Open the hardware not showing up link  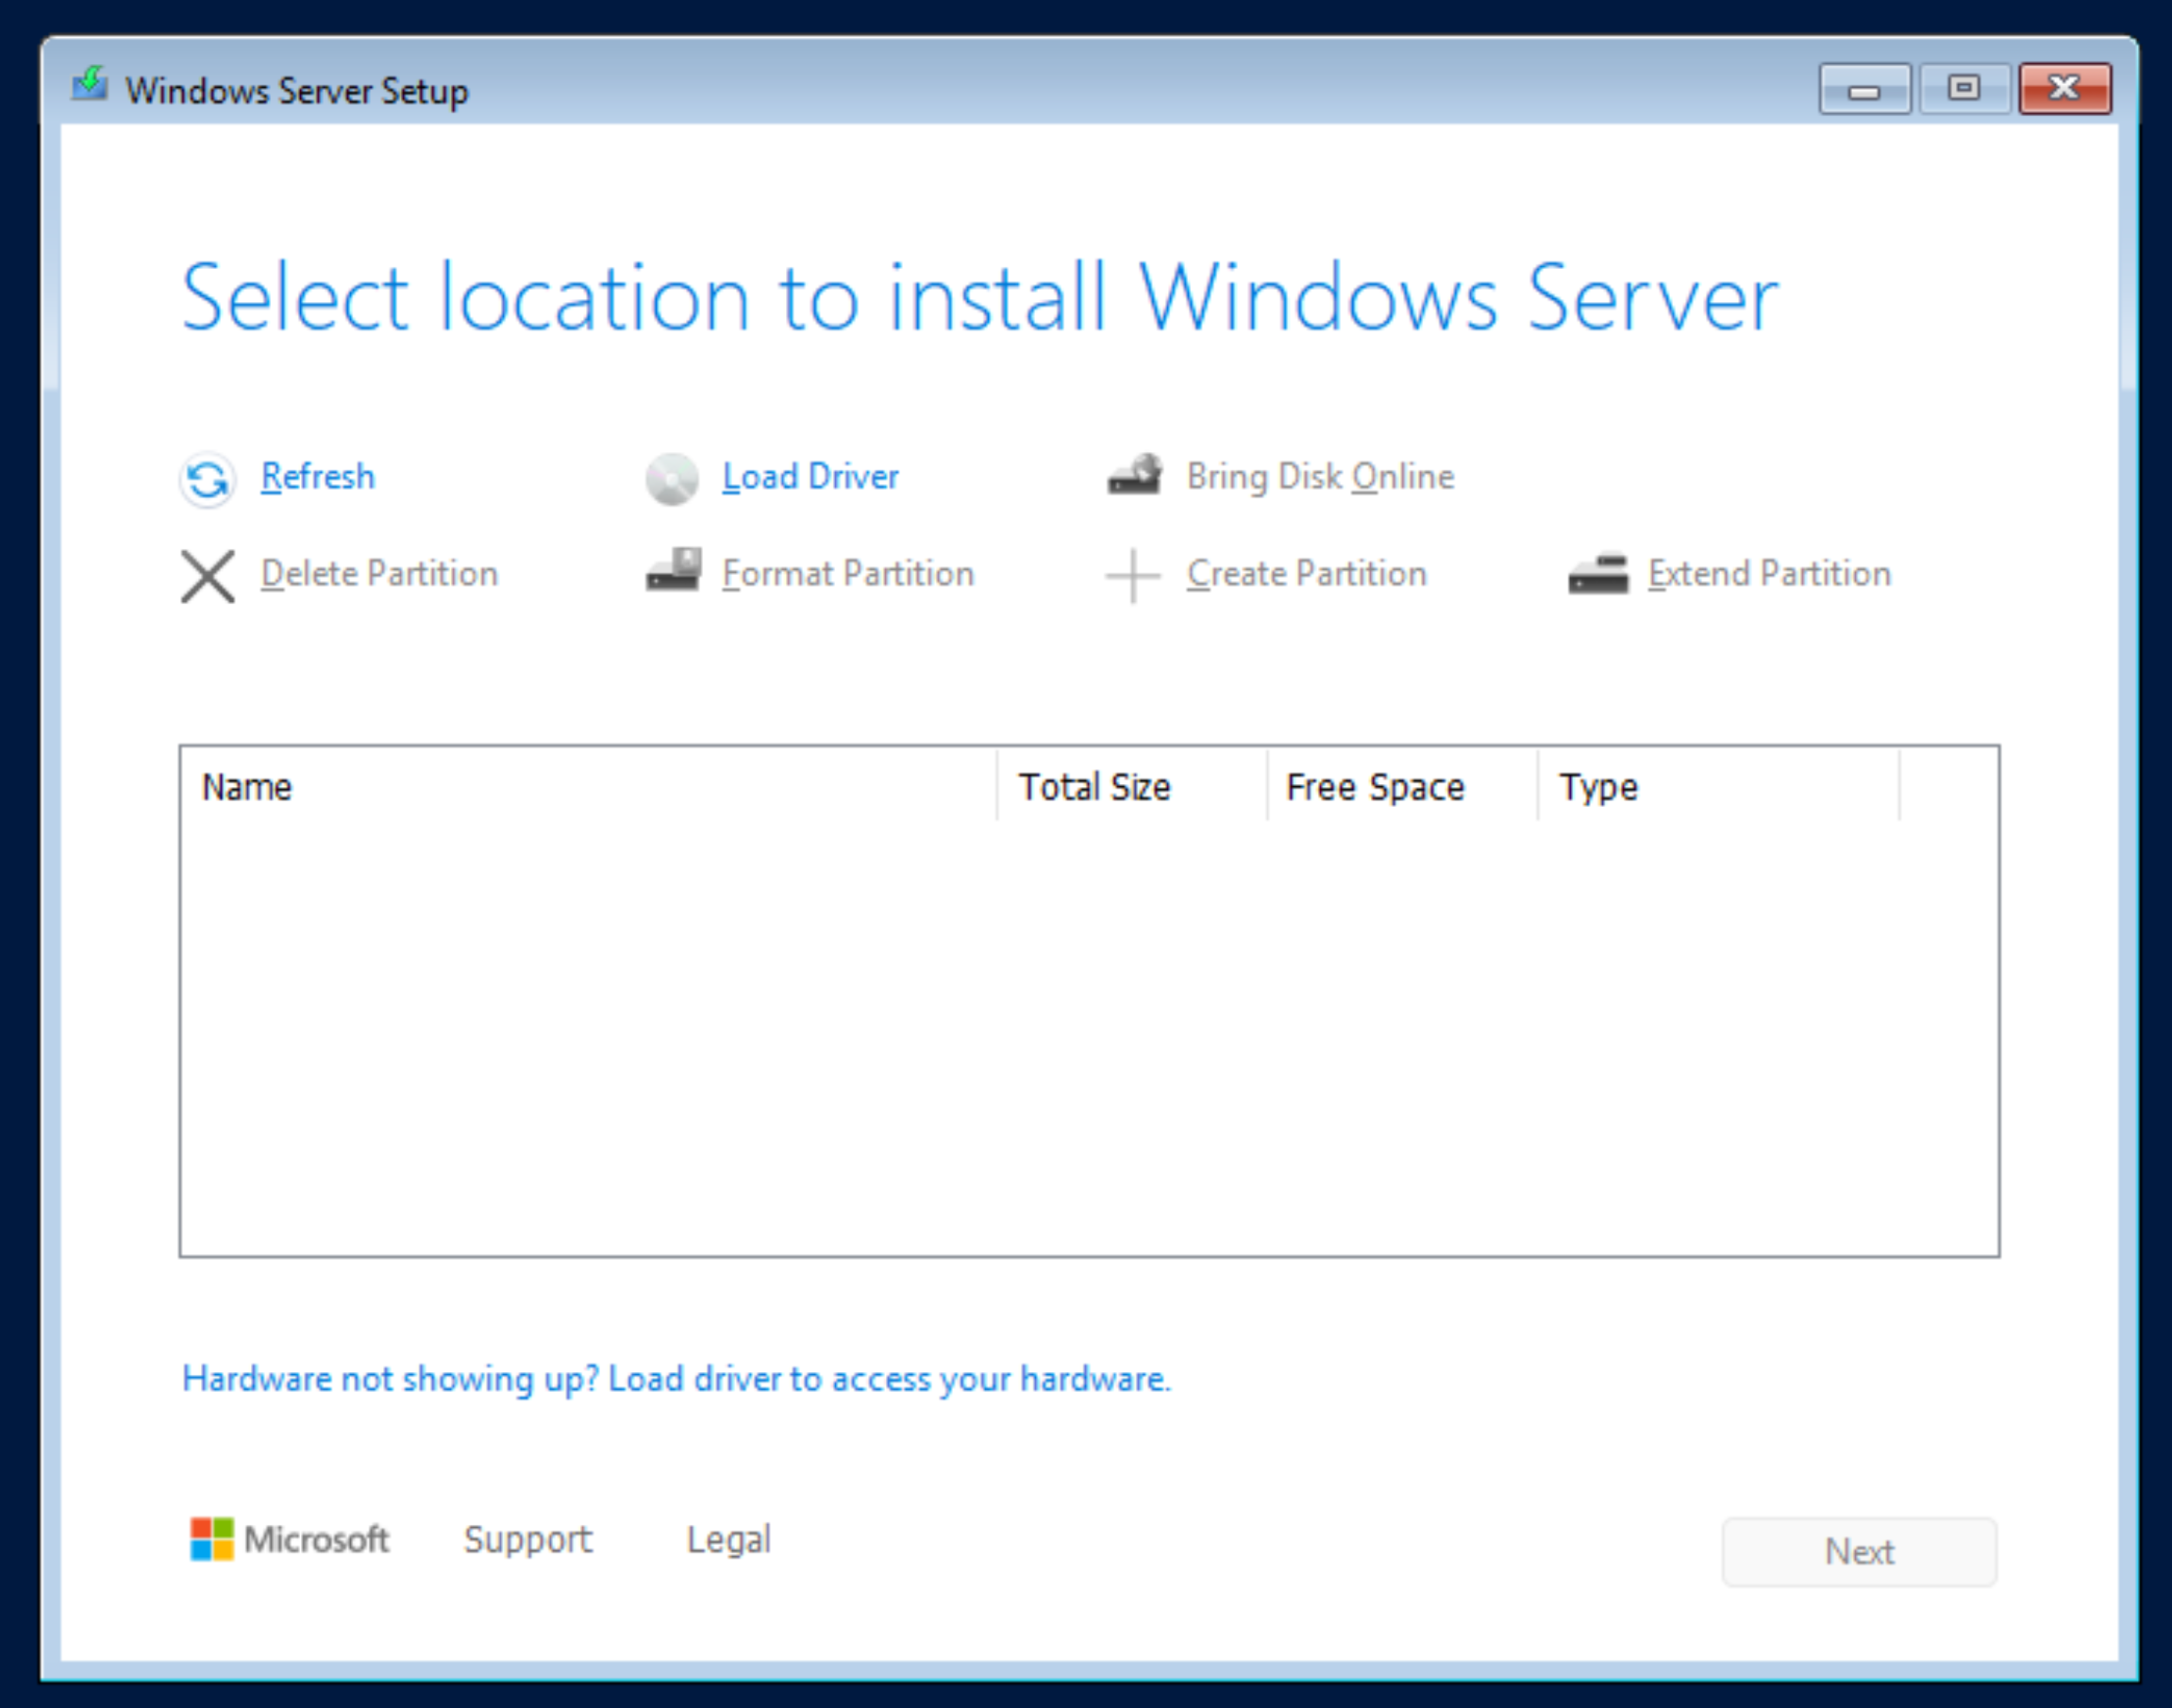pyautogui.click(x=676, y=1379)
